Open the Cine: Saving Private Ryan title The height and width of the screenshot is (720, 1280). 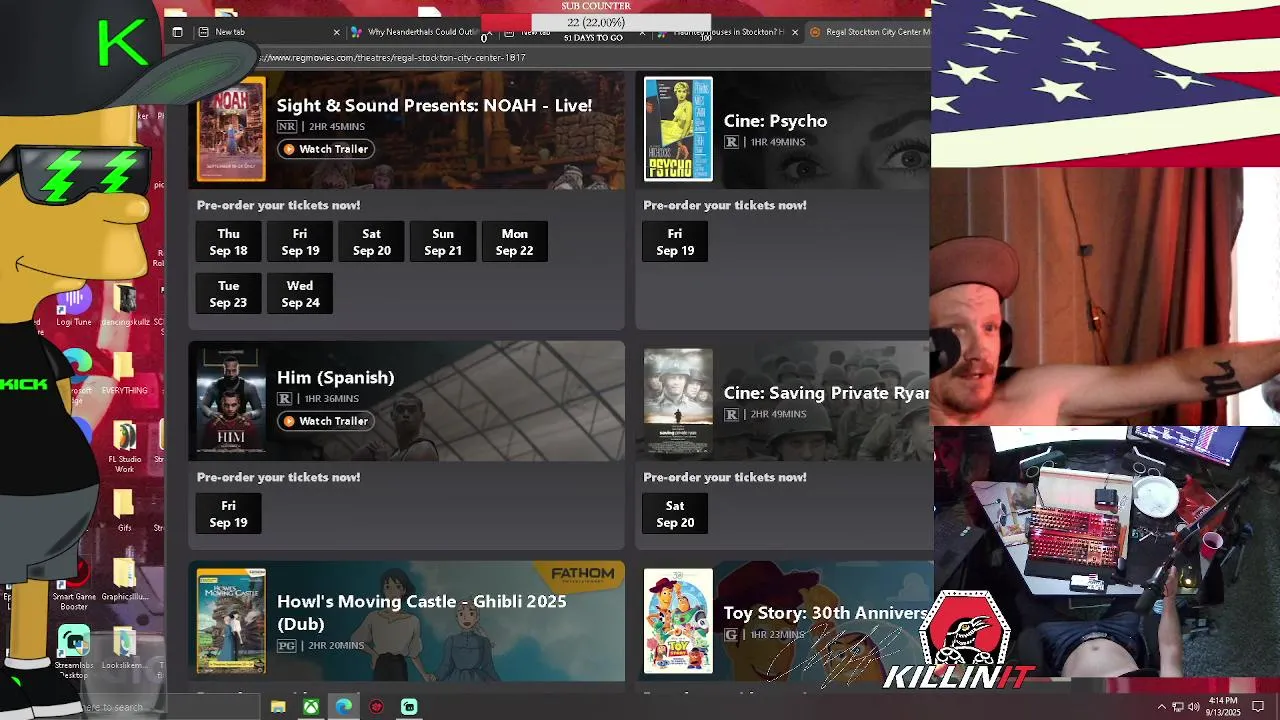827,393
